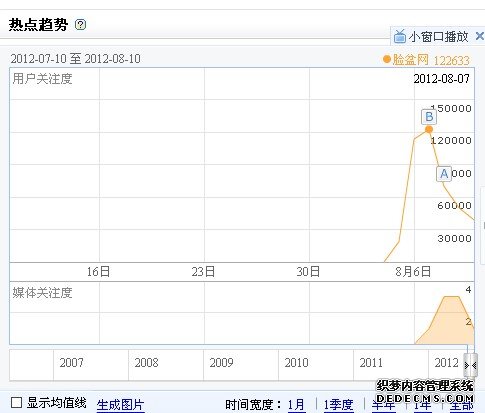485x413 pixels.
Task: Click the timeline range slider handle
Action: tap(470, 366)
